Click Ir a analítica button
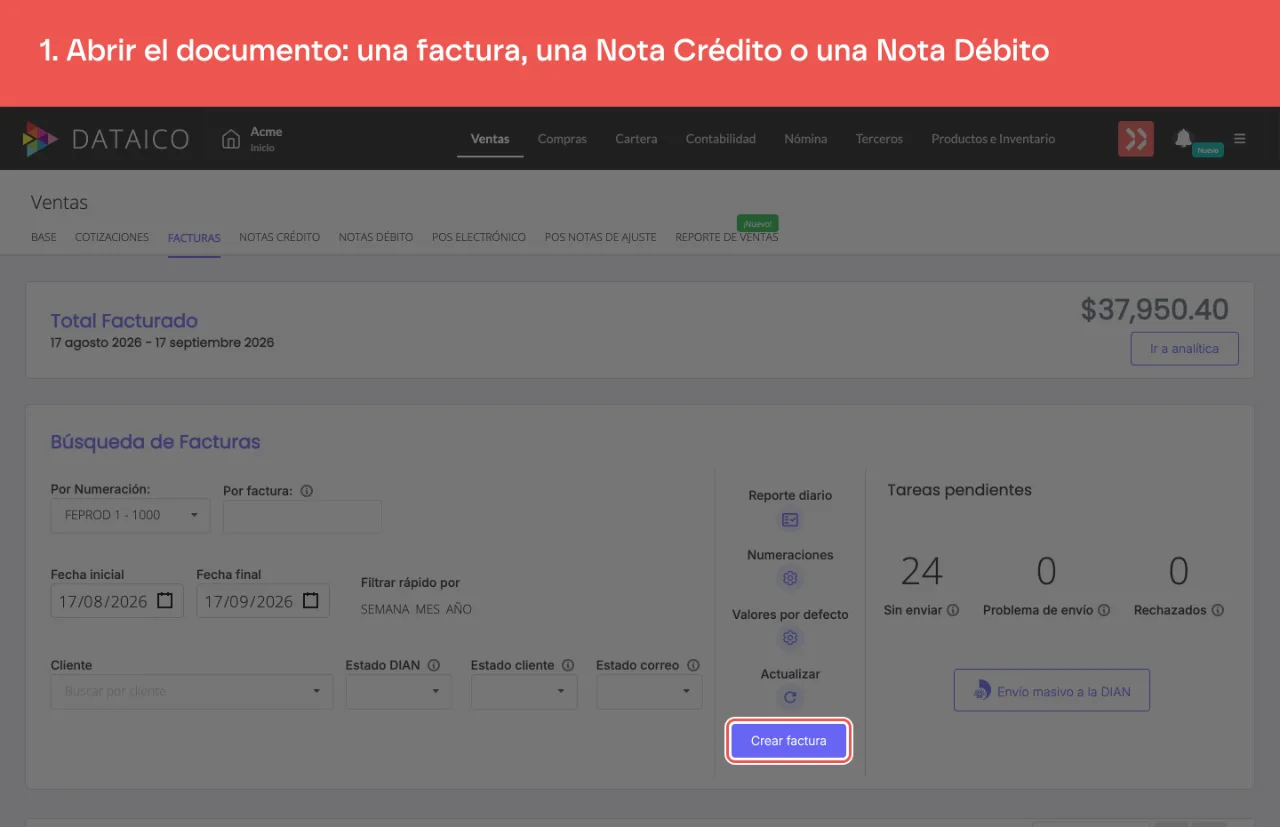The image size is (1280, 827). coord(1185,349)
